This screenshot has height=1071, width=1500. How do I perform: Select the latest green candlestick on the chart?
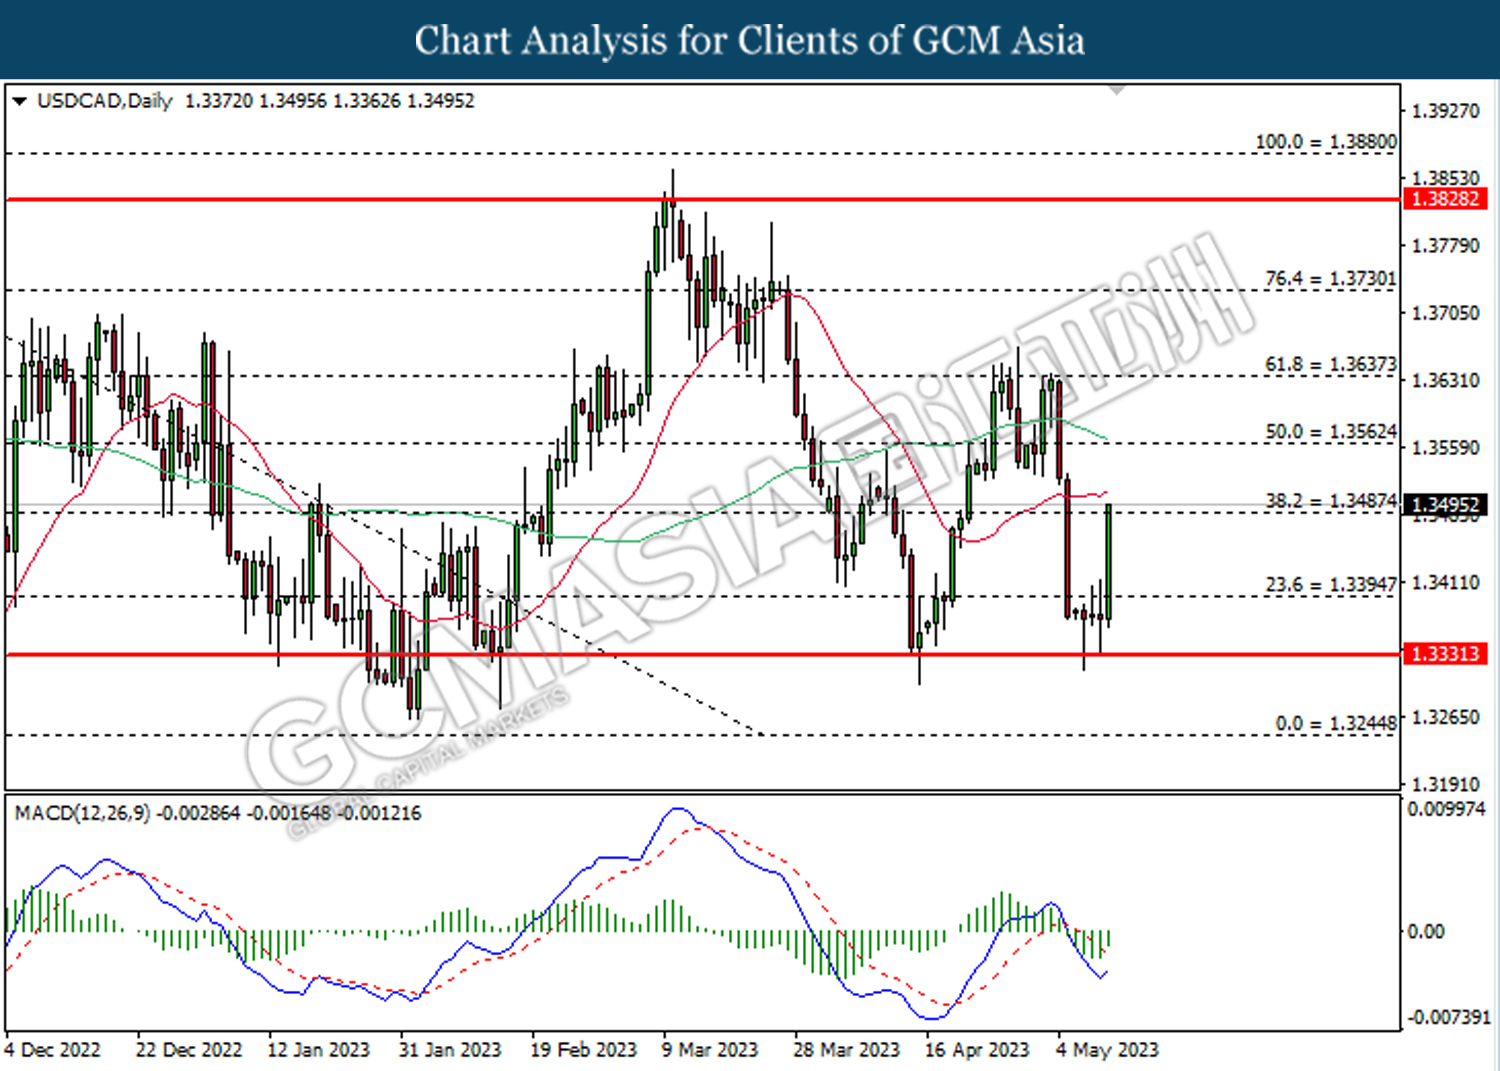click(x=1108, y=564)
